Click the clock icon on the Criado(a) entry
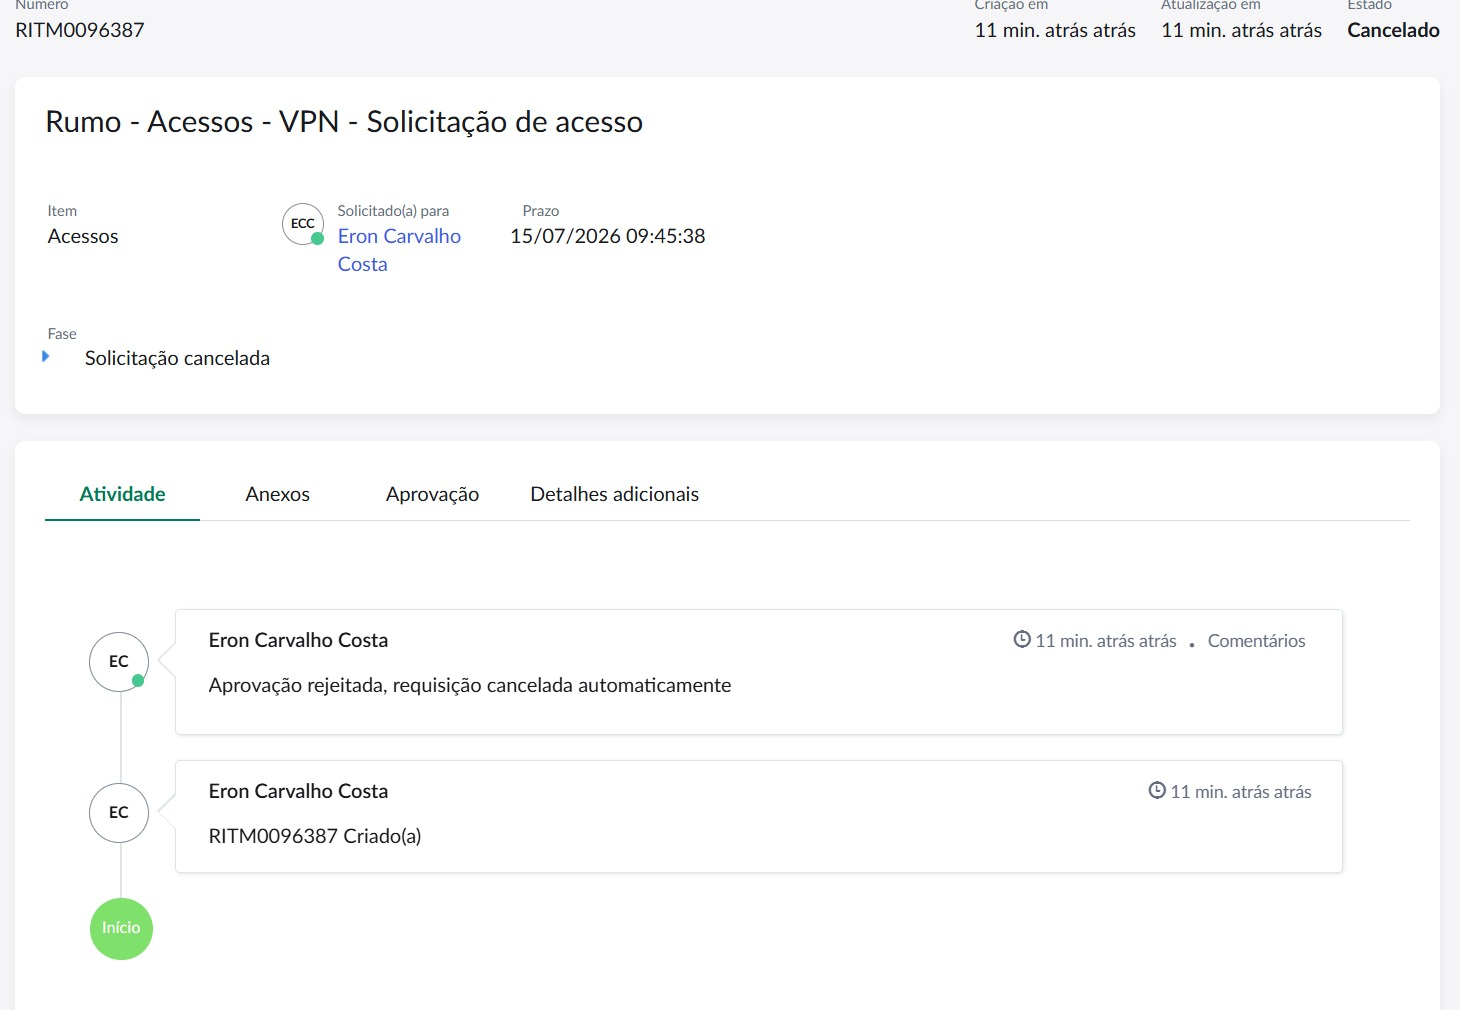The height and width of the screenshot is (1010, 1460). click(1157, 791)
